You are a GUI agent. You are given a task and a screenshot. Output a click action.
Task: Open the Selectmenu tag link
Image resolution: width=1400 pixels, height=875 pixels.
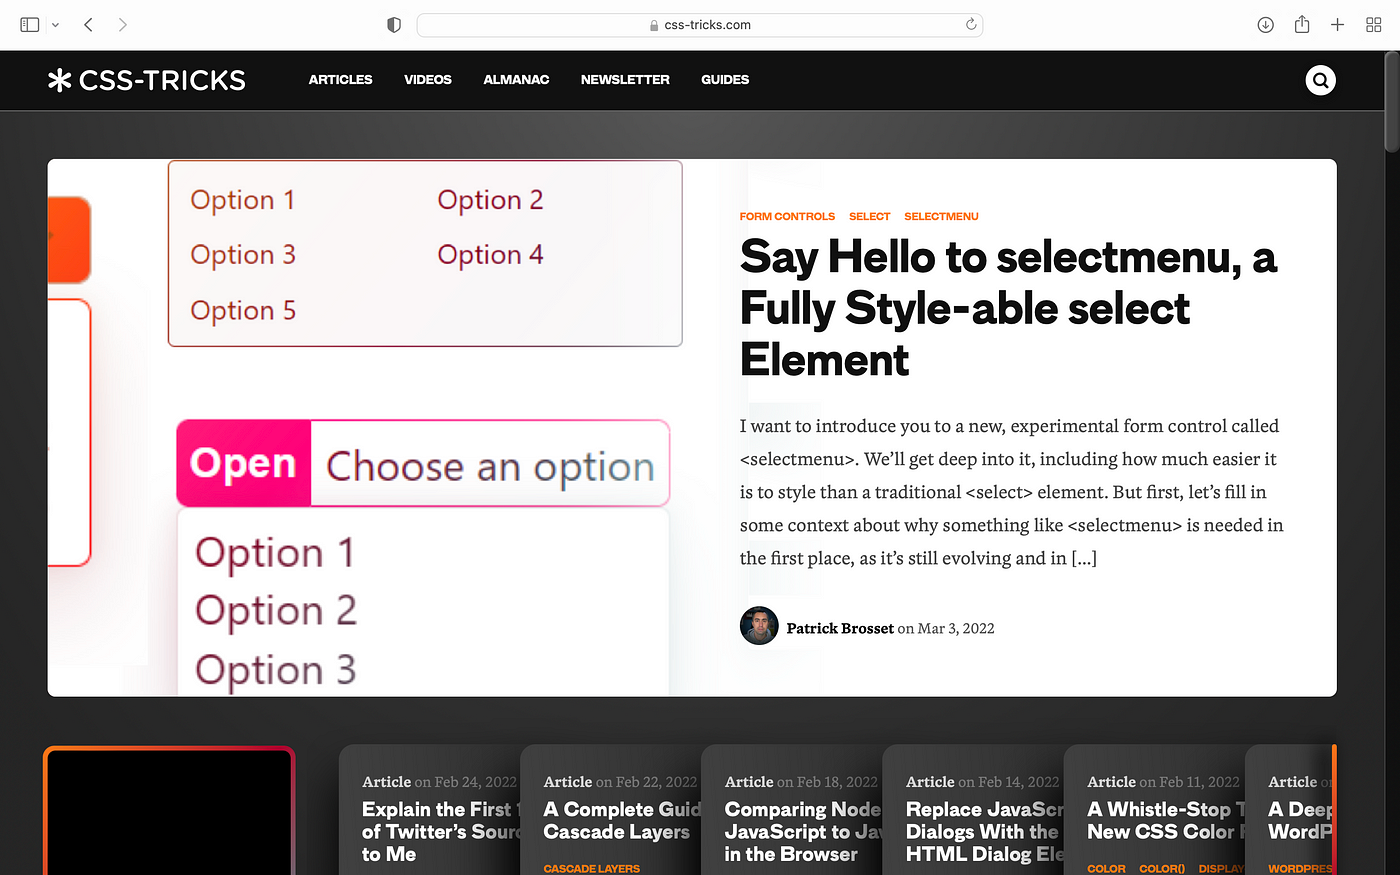click(941, 216)
